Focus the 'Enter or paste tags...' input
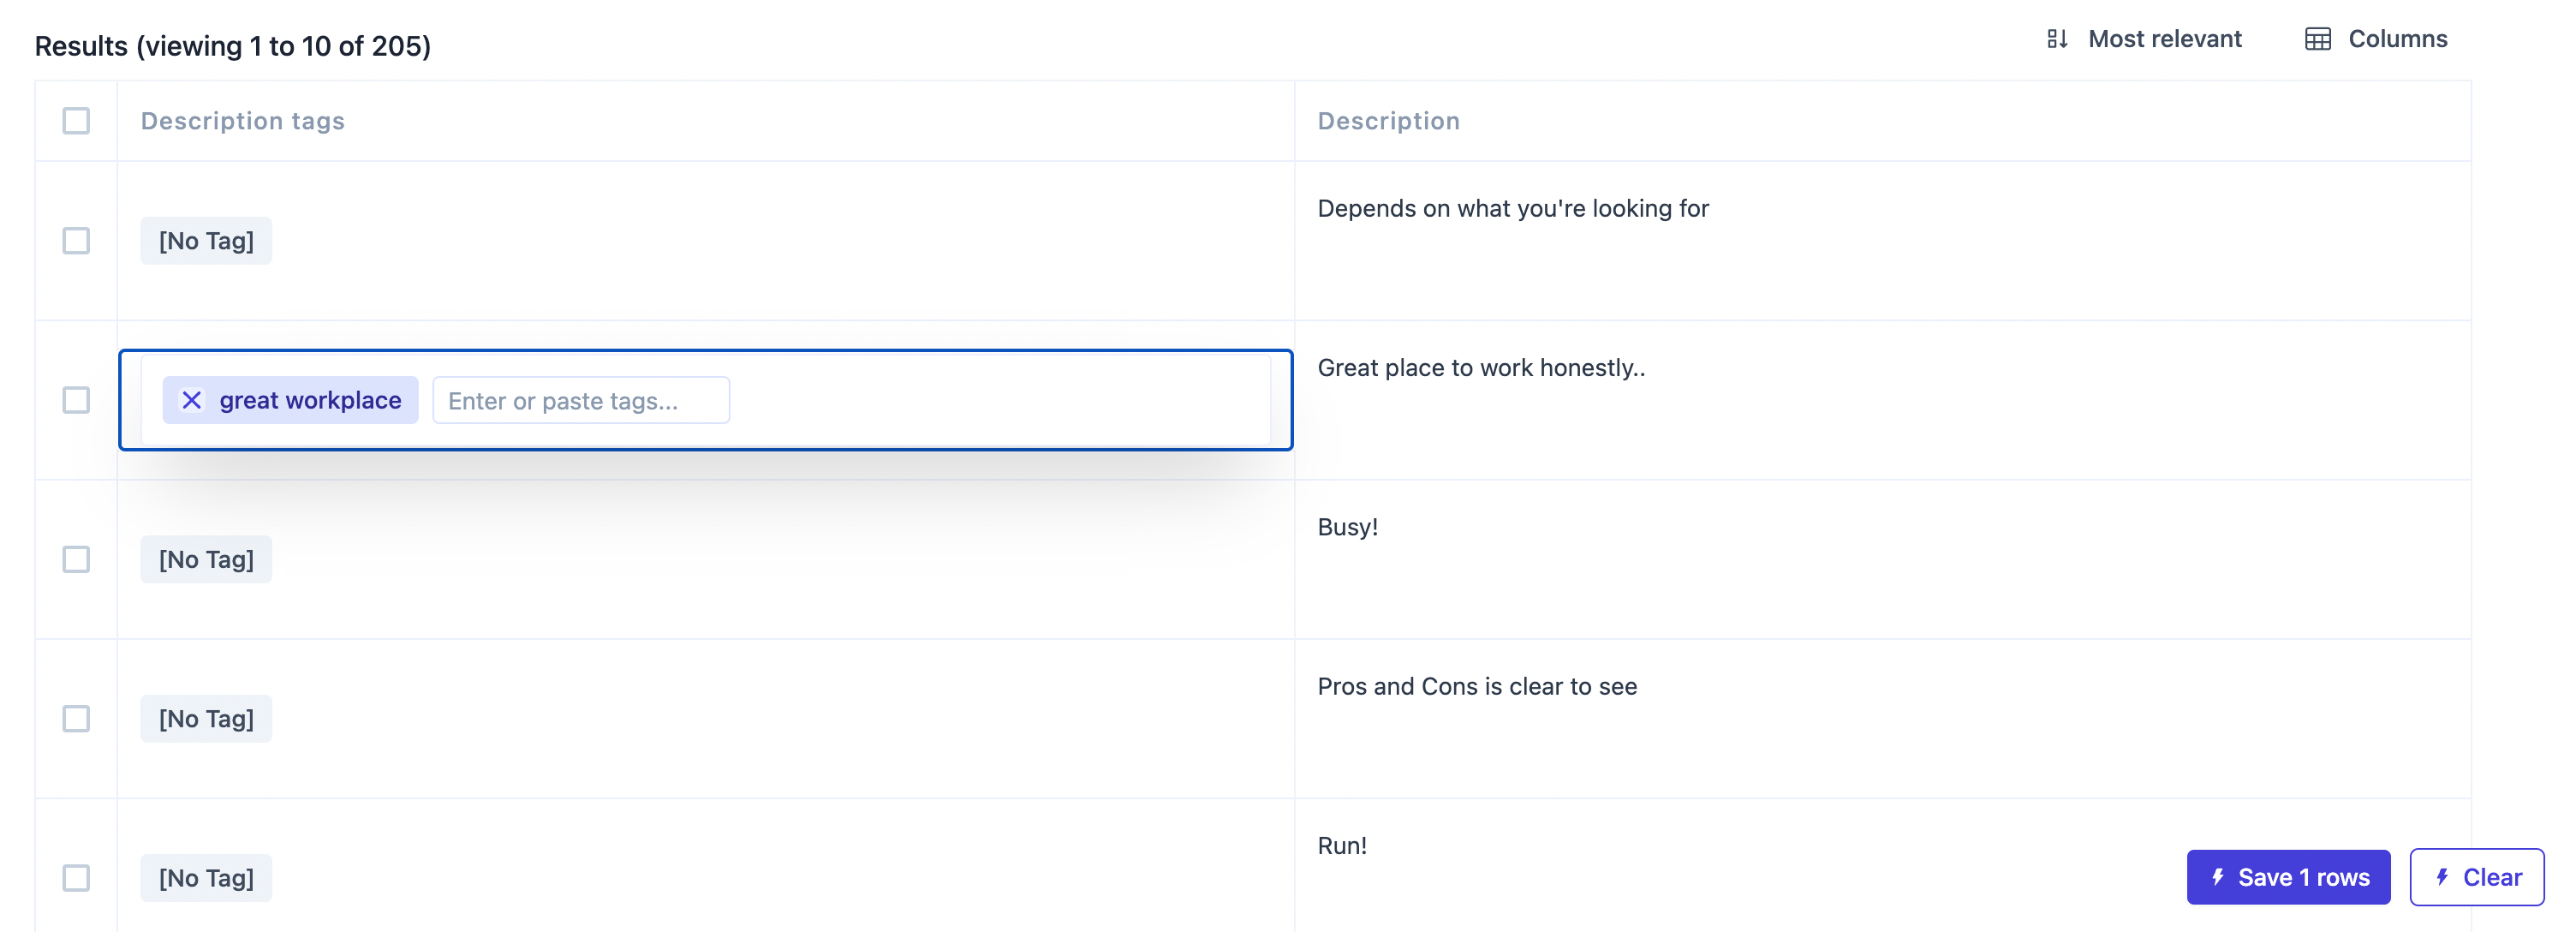The width and height of the screenshot is (2576, 932). (580, 400)
